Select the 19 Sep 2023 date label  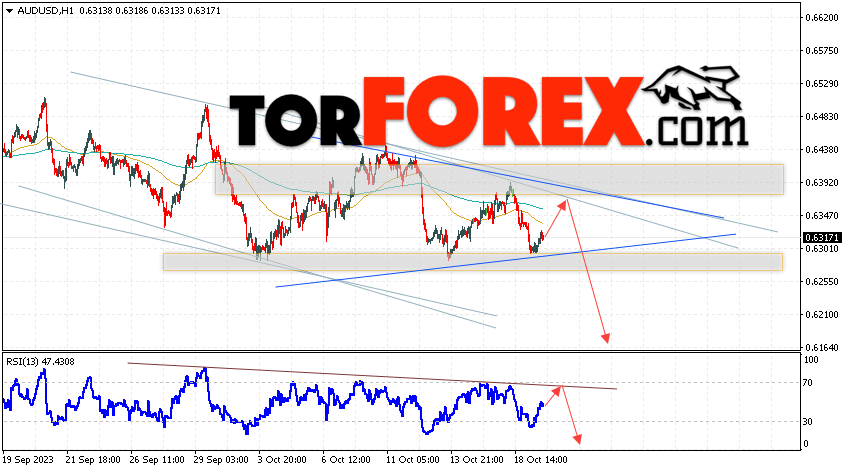(x=28, y=460)
